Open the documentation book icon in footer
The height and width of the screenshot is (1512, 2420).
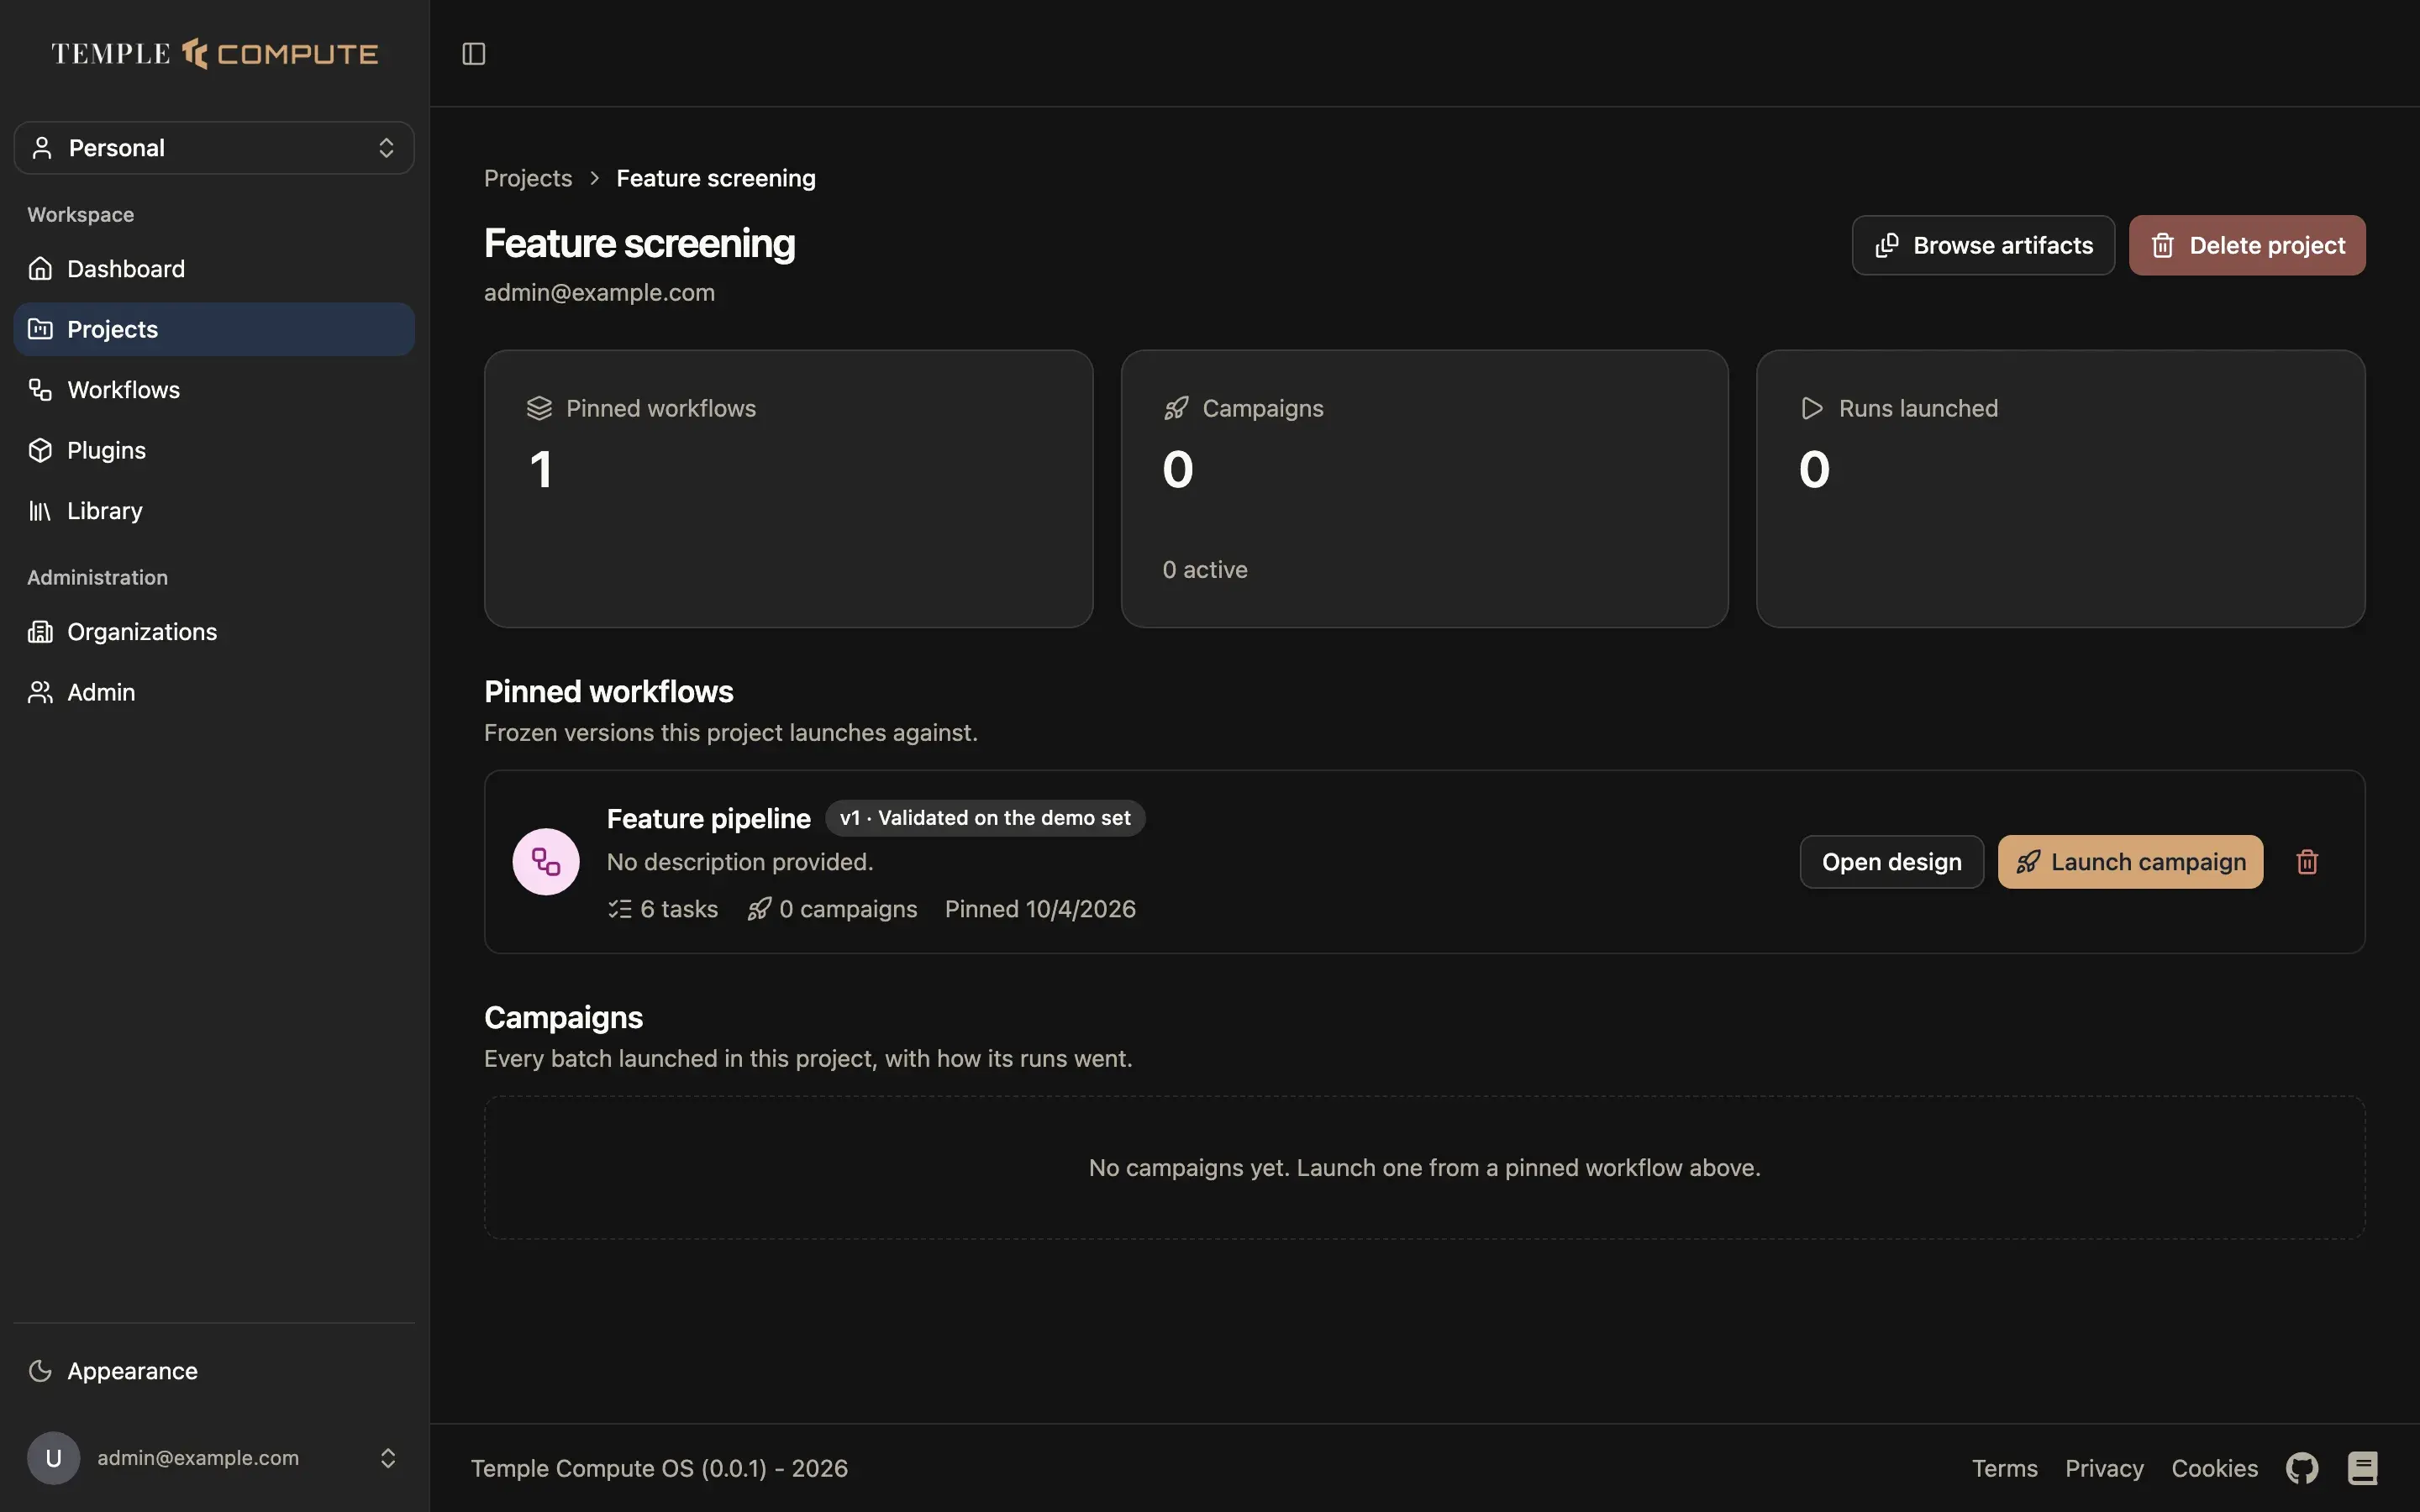[x=2362, y=1468]
